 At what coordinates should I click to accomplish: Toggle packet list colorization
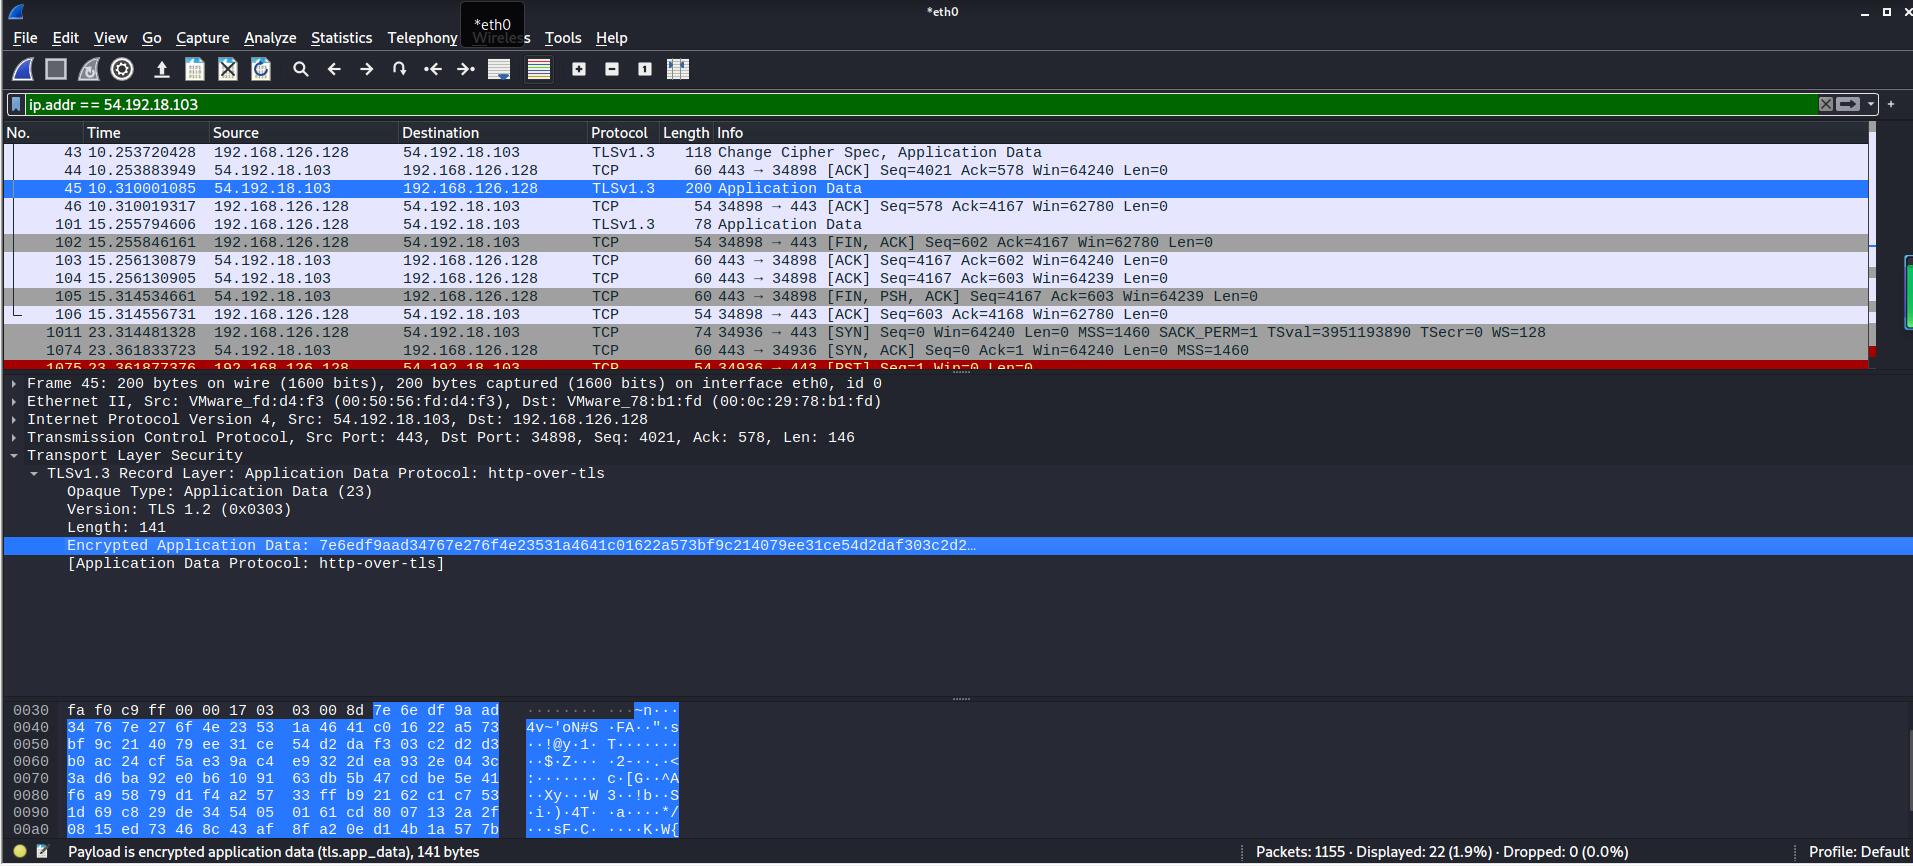(x=539, y=69)
